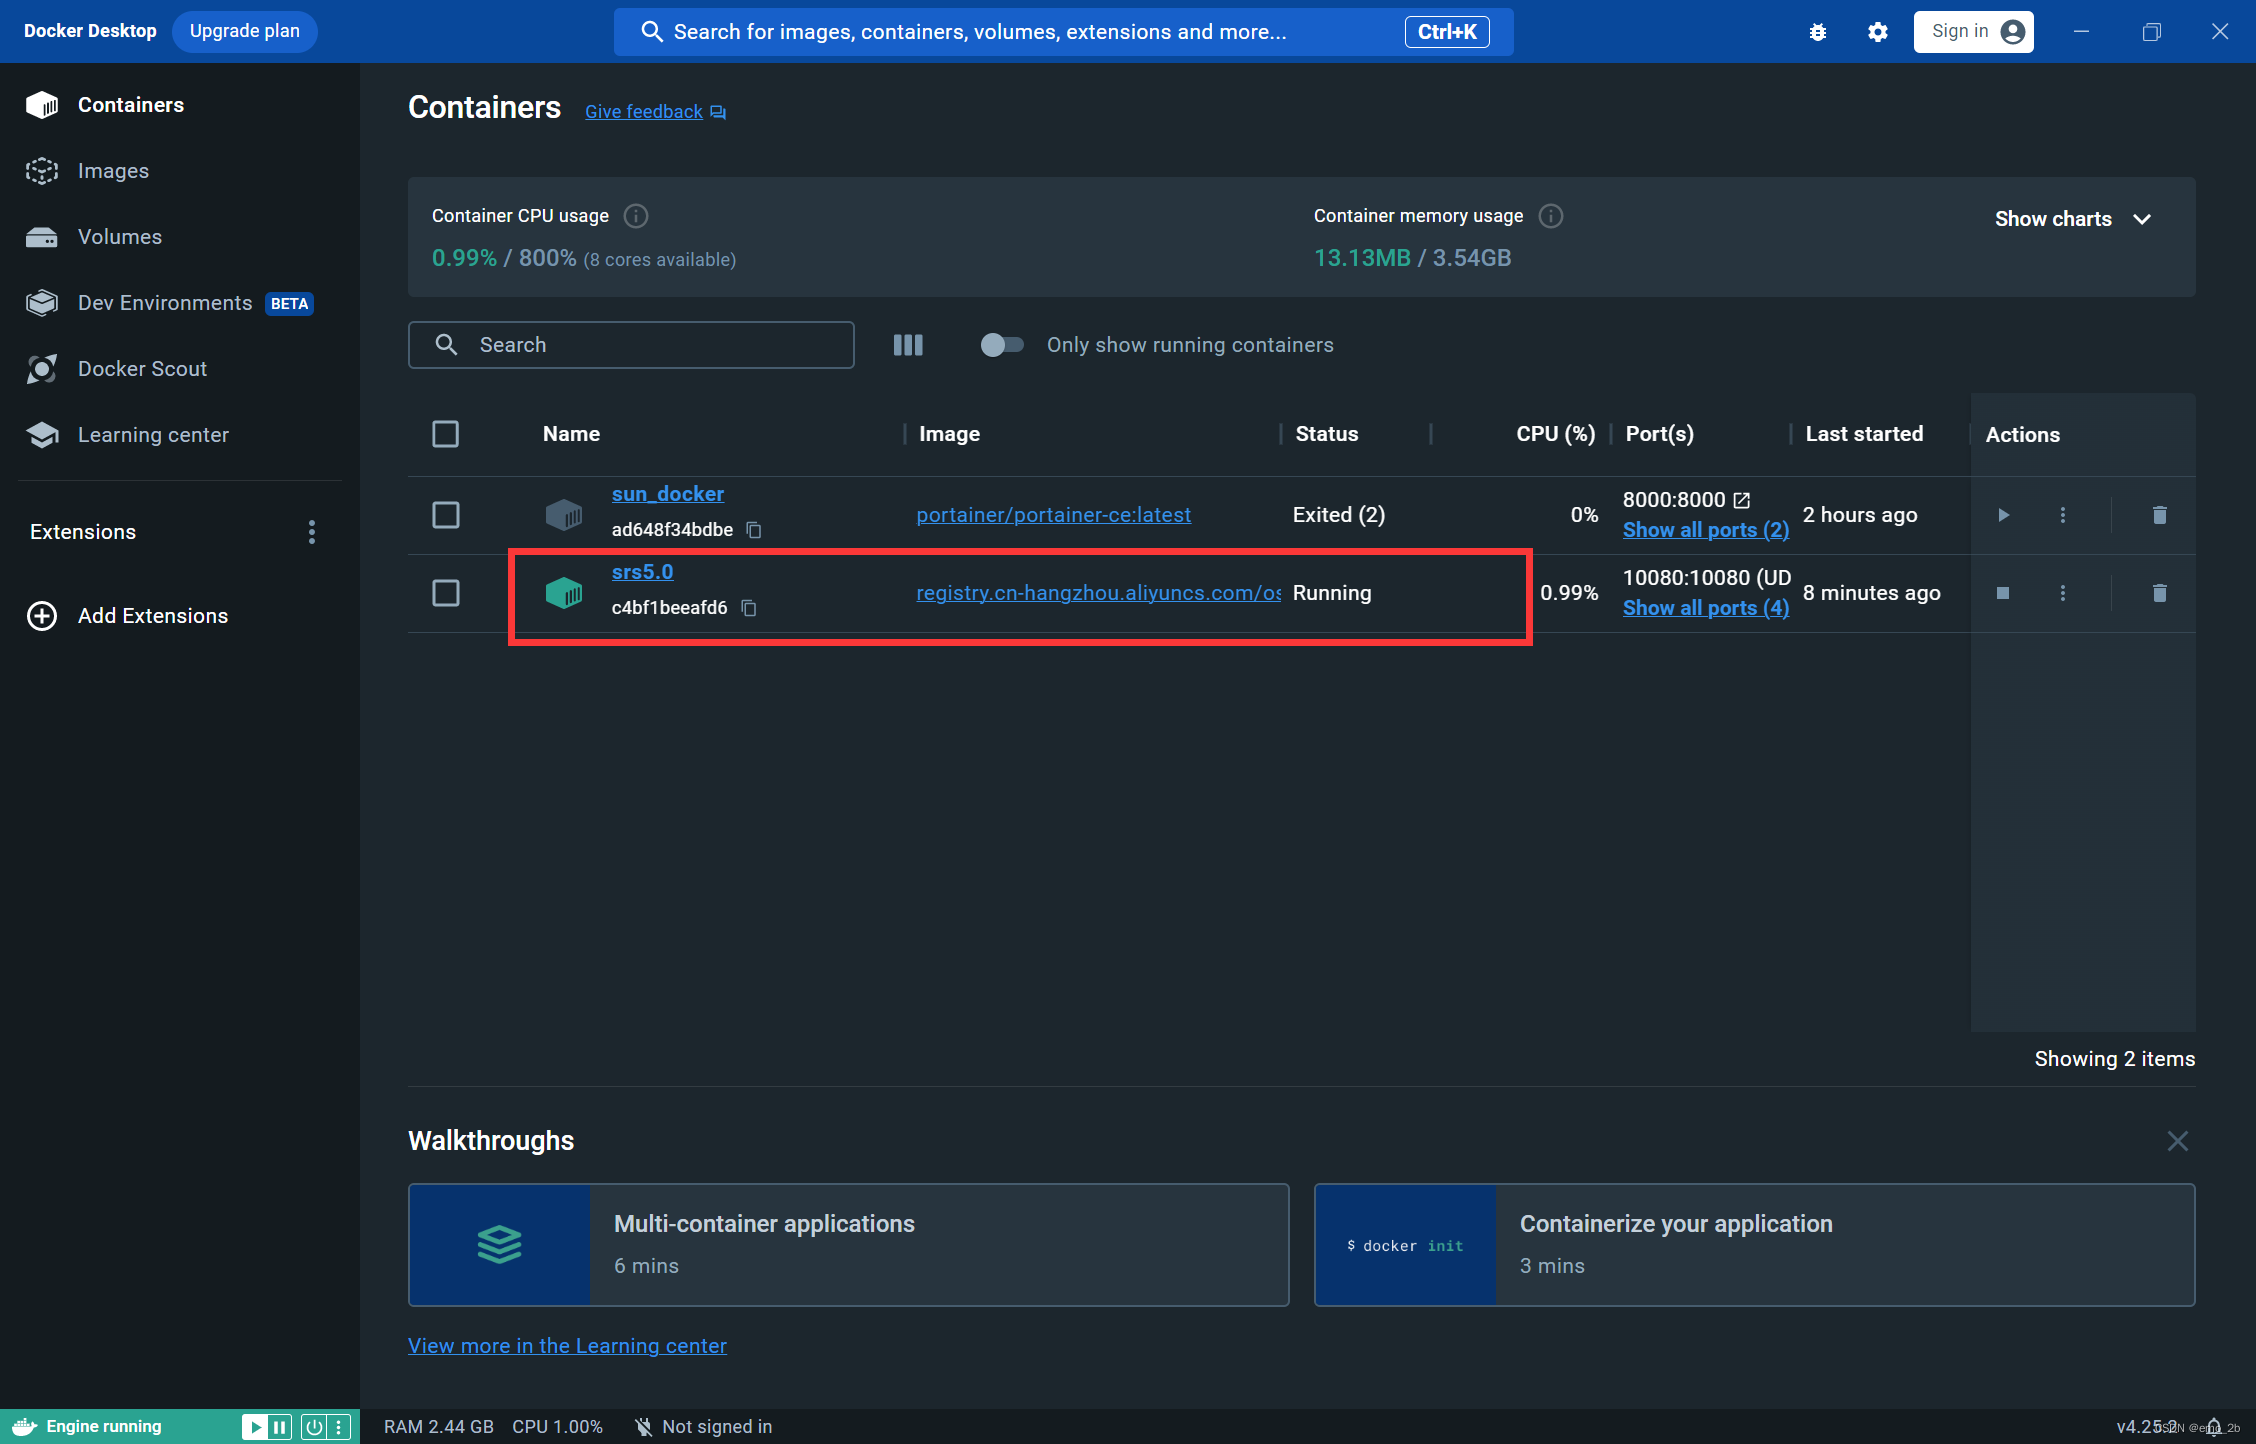Open the Extensions options menu
Viewport: 2256px width, 1444px height.
(311, 531)
